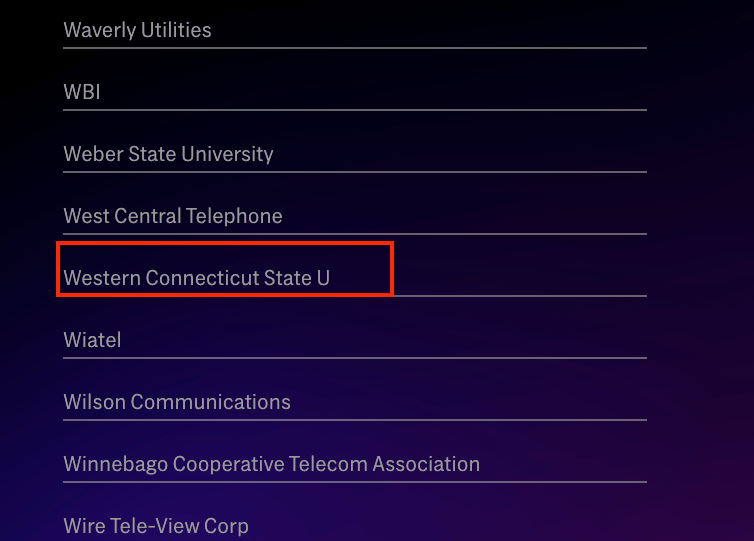Open the Waverly Utilities link
Screen dimensions: 754x541
pos(138,30)
